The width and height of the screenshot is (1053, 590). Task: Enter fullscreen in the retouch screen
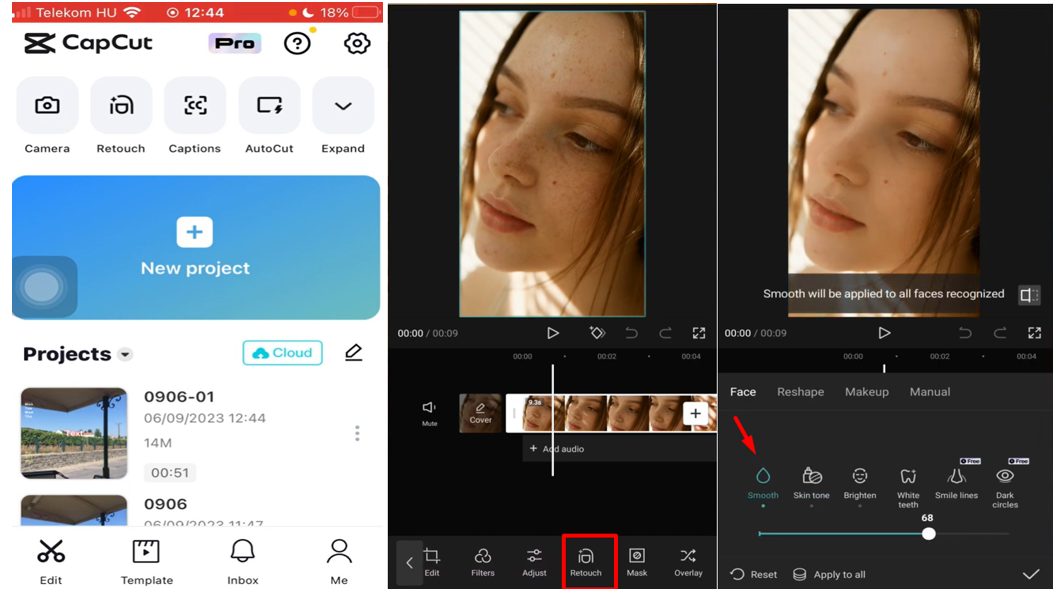[x=1034, y=333]
